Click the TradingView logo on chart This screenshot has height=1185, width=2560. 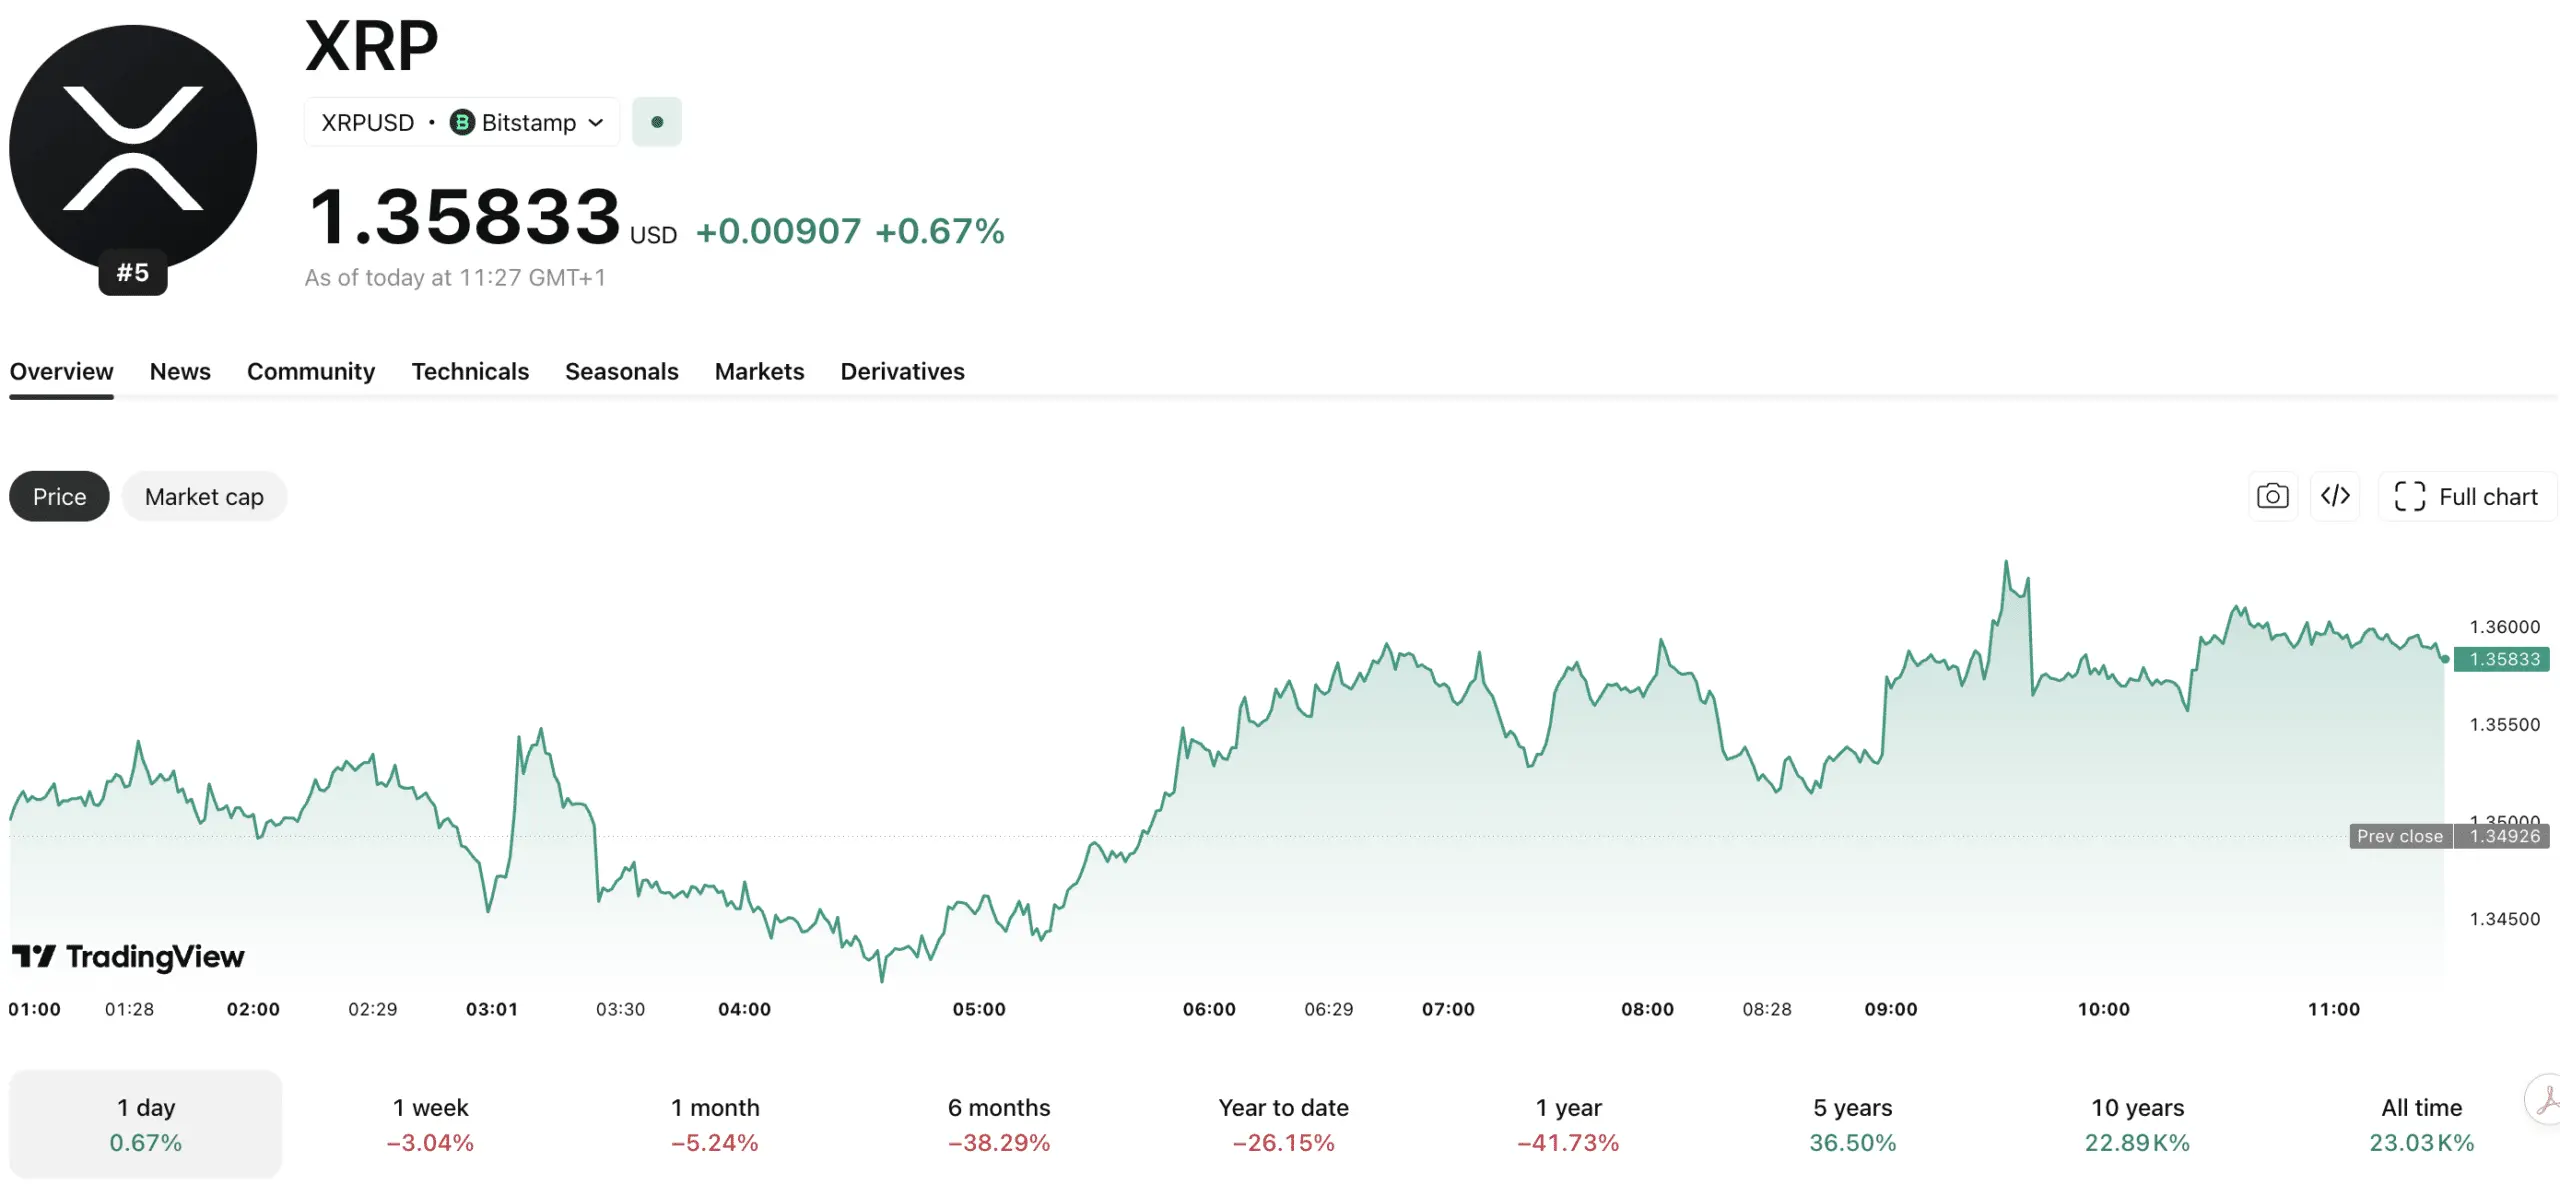(x=127, y=957)
